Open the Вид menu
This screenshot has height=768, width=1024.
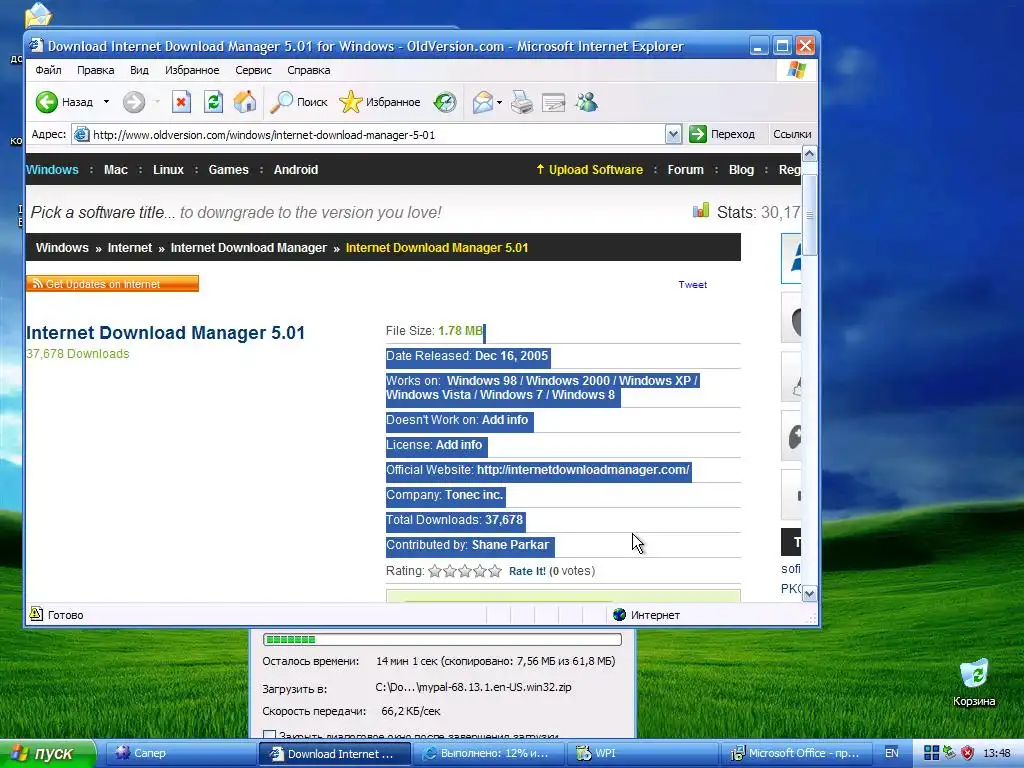139,70
